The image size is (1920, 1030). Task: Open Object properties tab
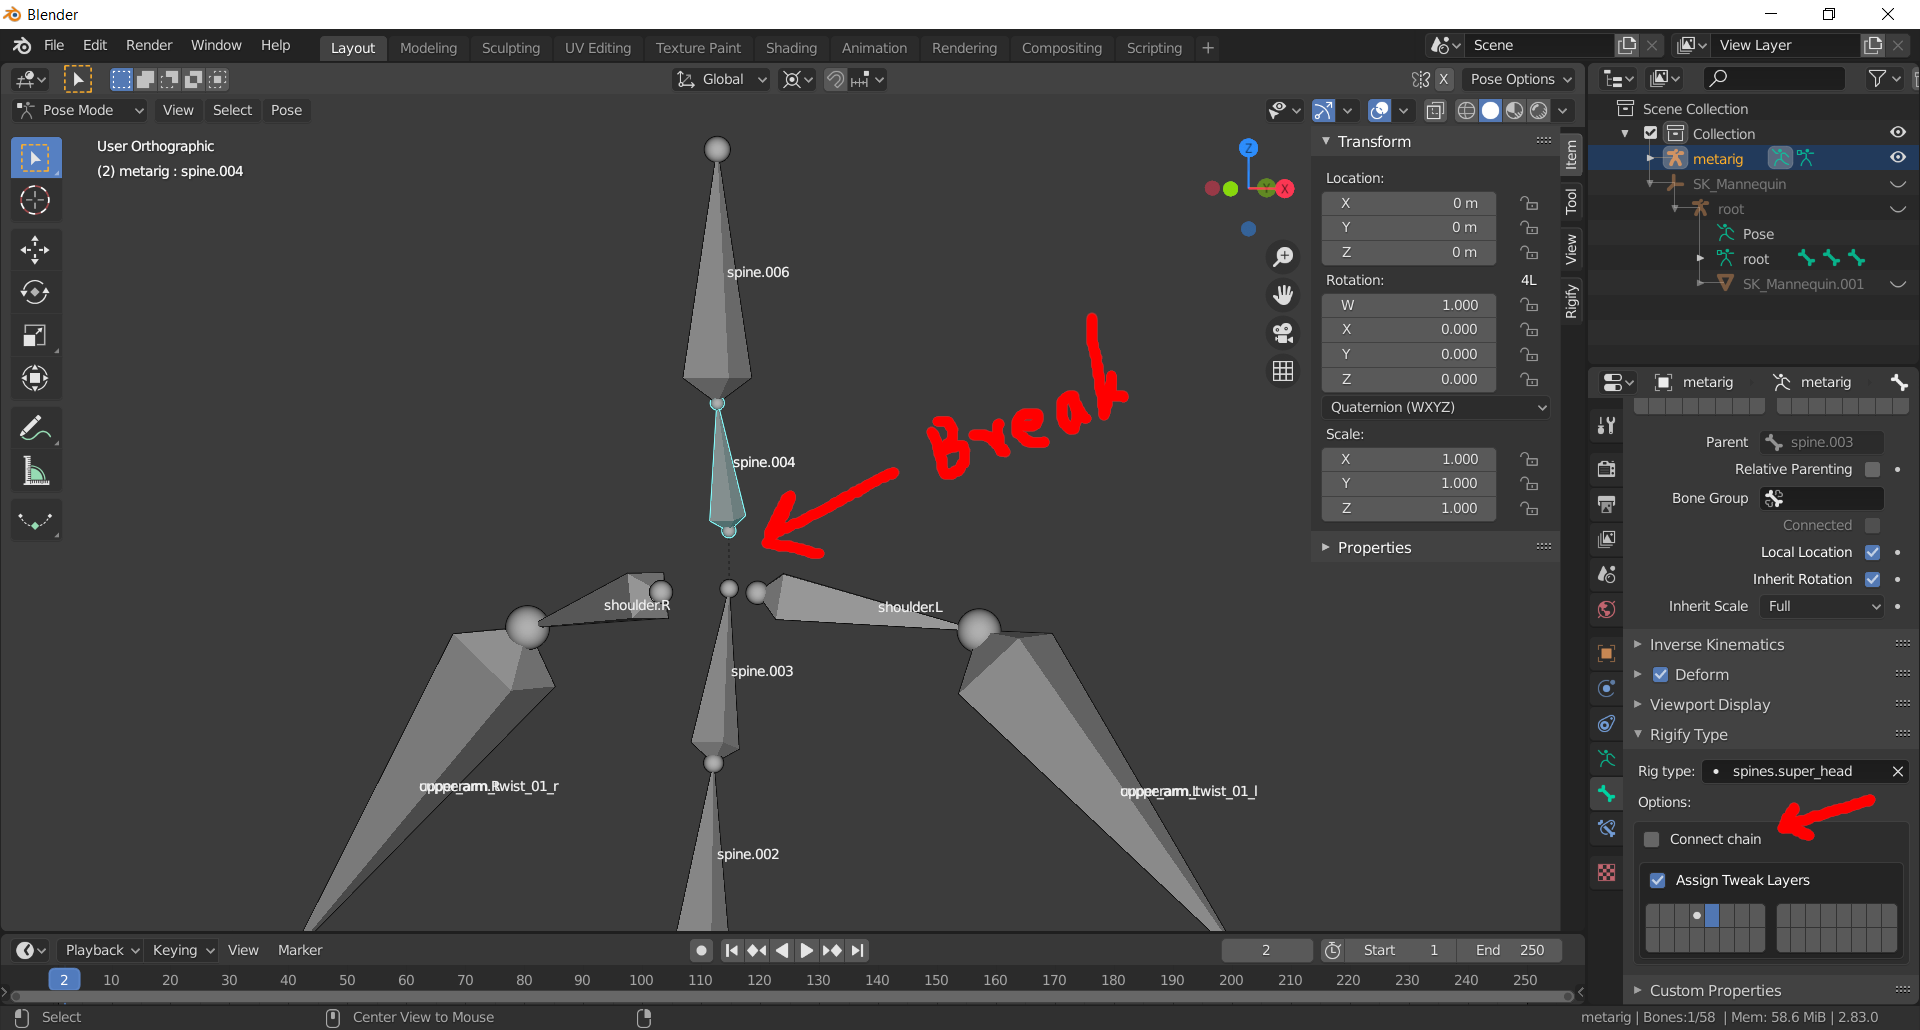click(x=1607, y=653)
